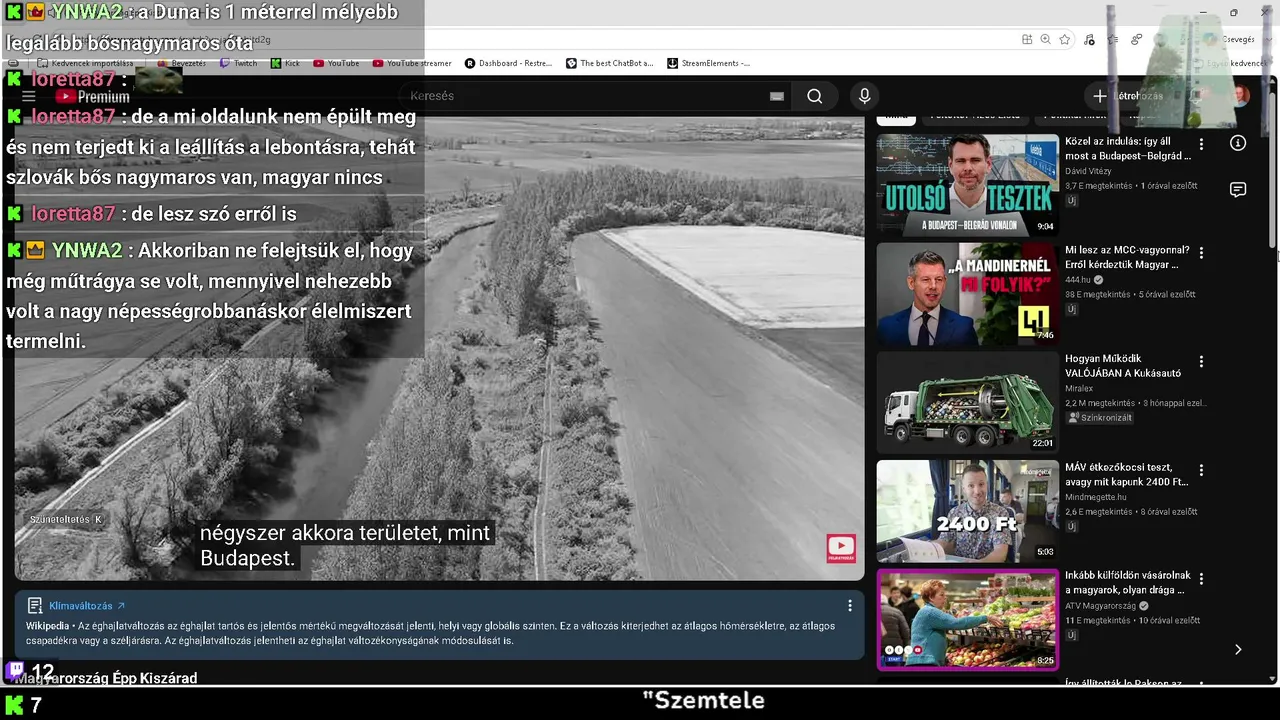The width and height of the screenshot is (1280, 720).
Task: Open video titled MÁV étkezőkocsi teszt
Action: pos(1127,474)
